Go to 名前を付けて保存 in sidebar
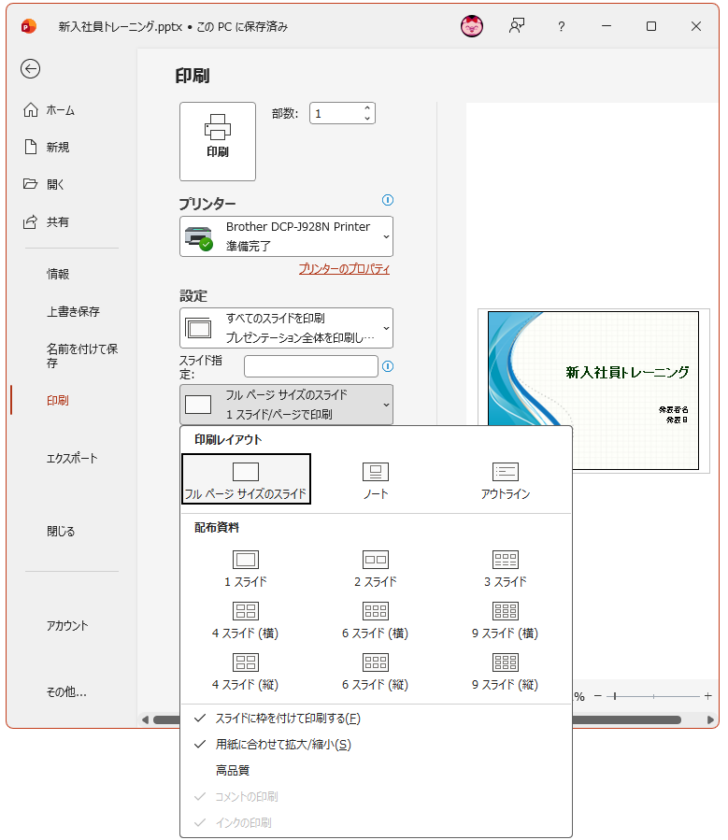This screenshot has width=728, height=840. [x=80, y=356]
